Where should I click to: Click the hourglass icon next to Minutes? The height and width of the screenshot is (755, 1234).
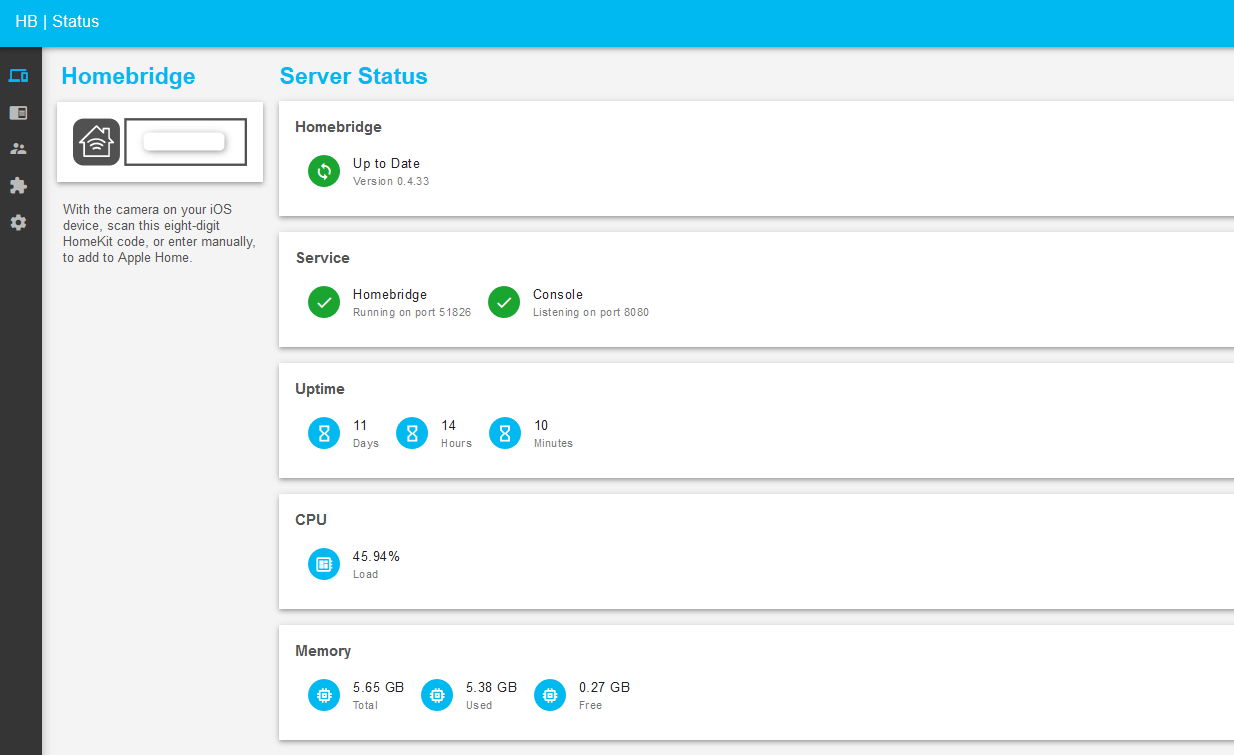tap(505, 433)
